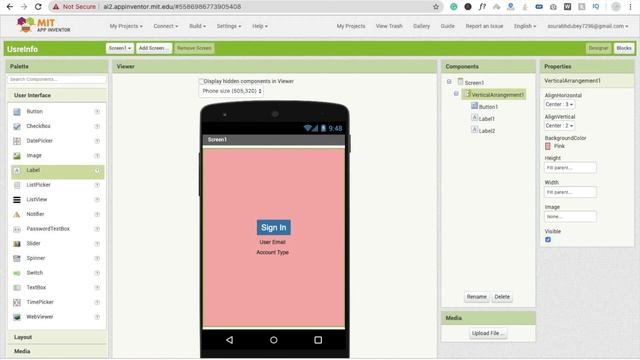The image size is (640, 360).
Task: Select the DatePicker component icon
Action: (17, 141)
